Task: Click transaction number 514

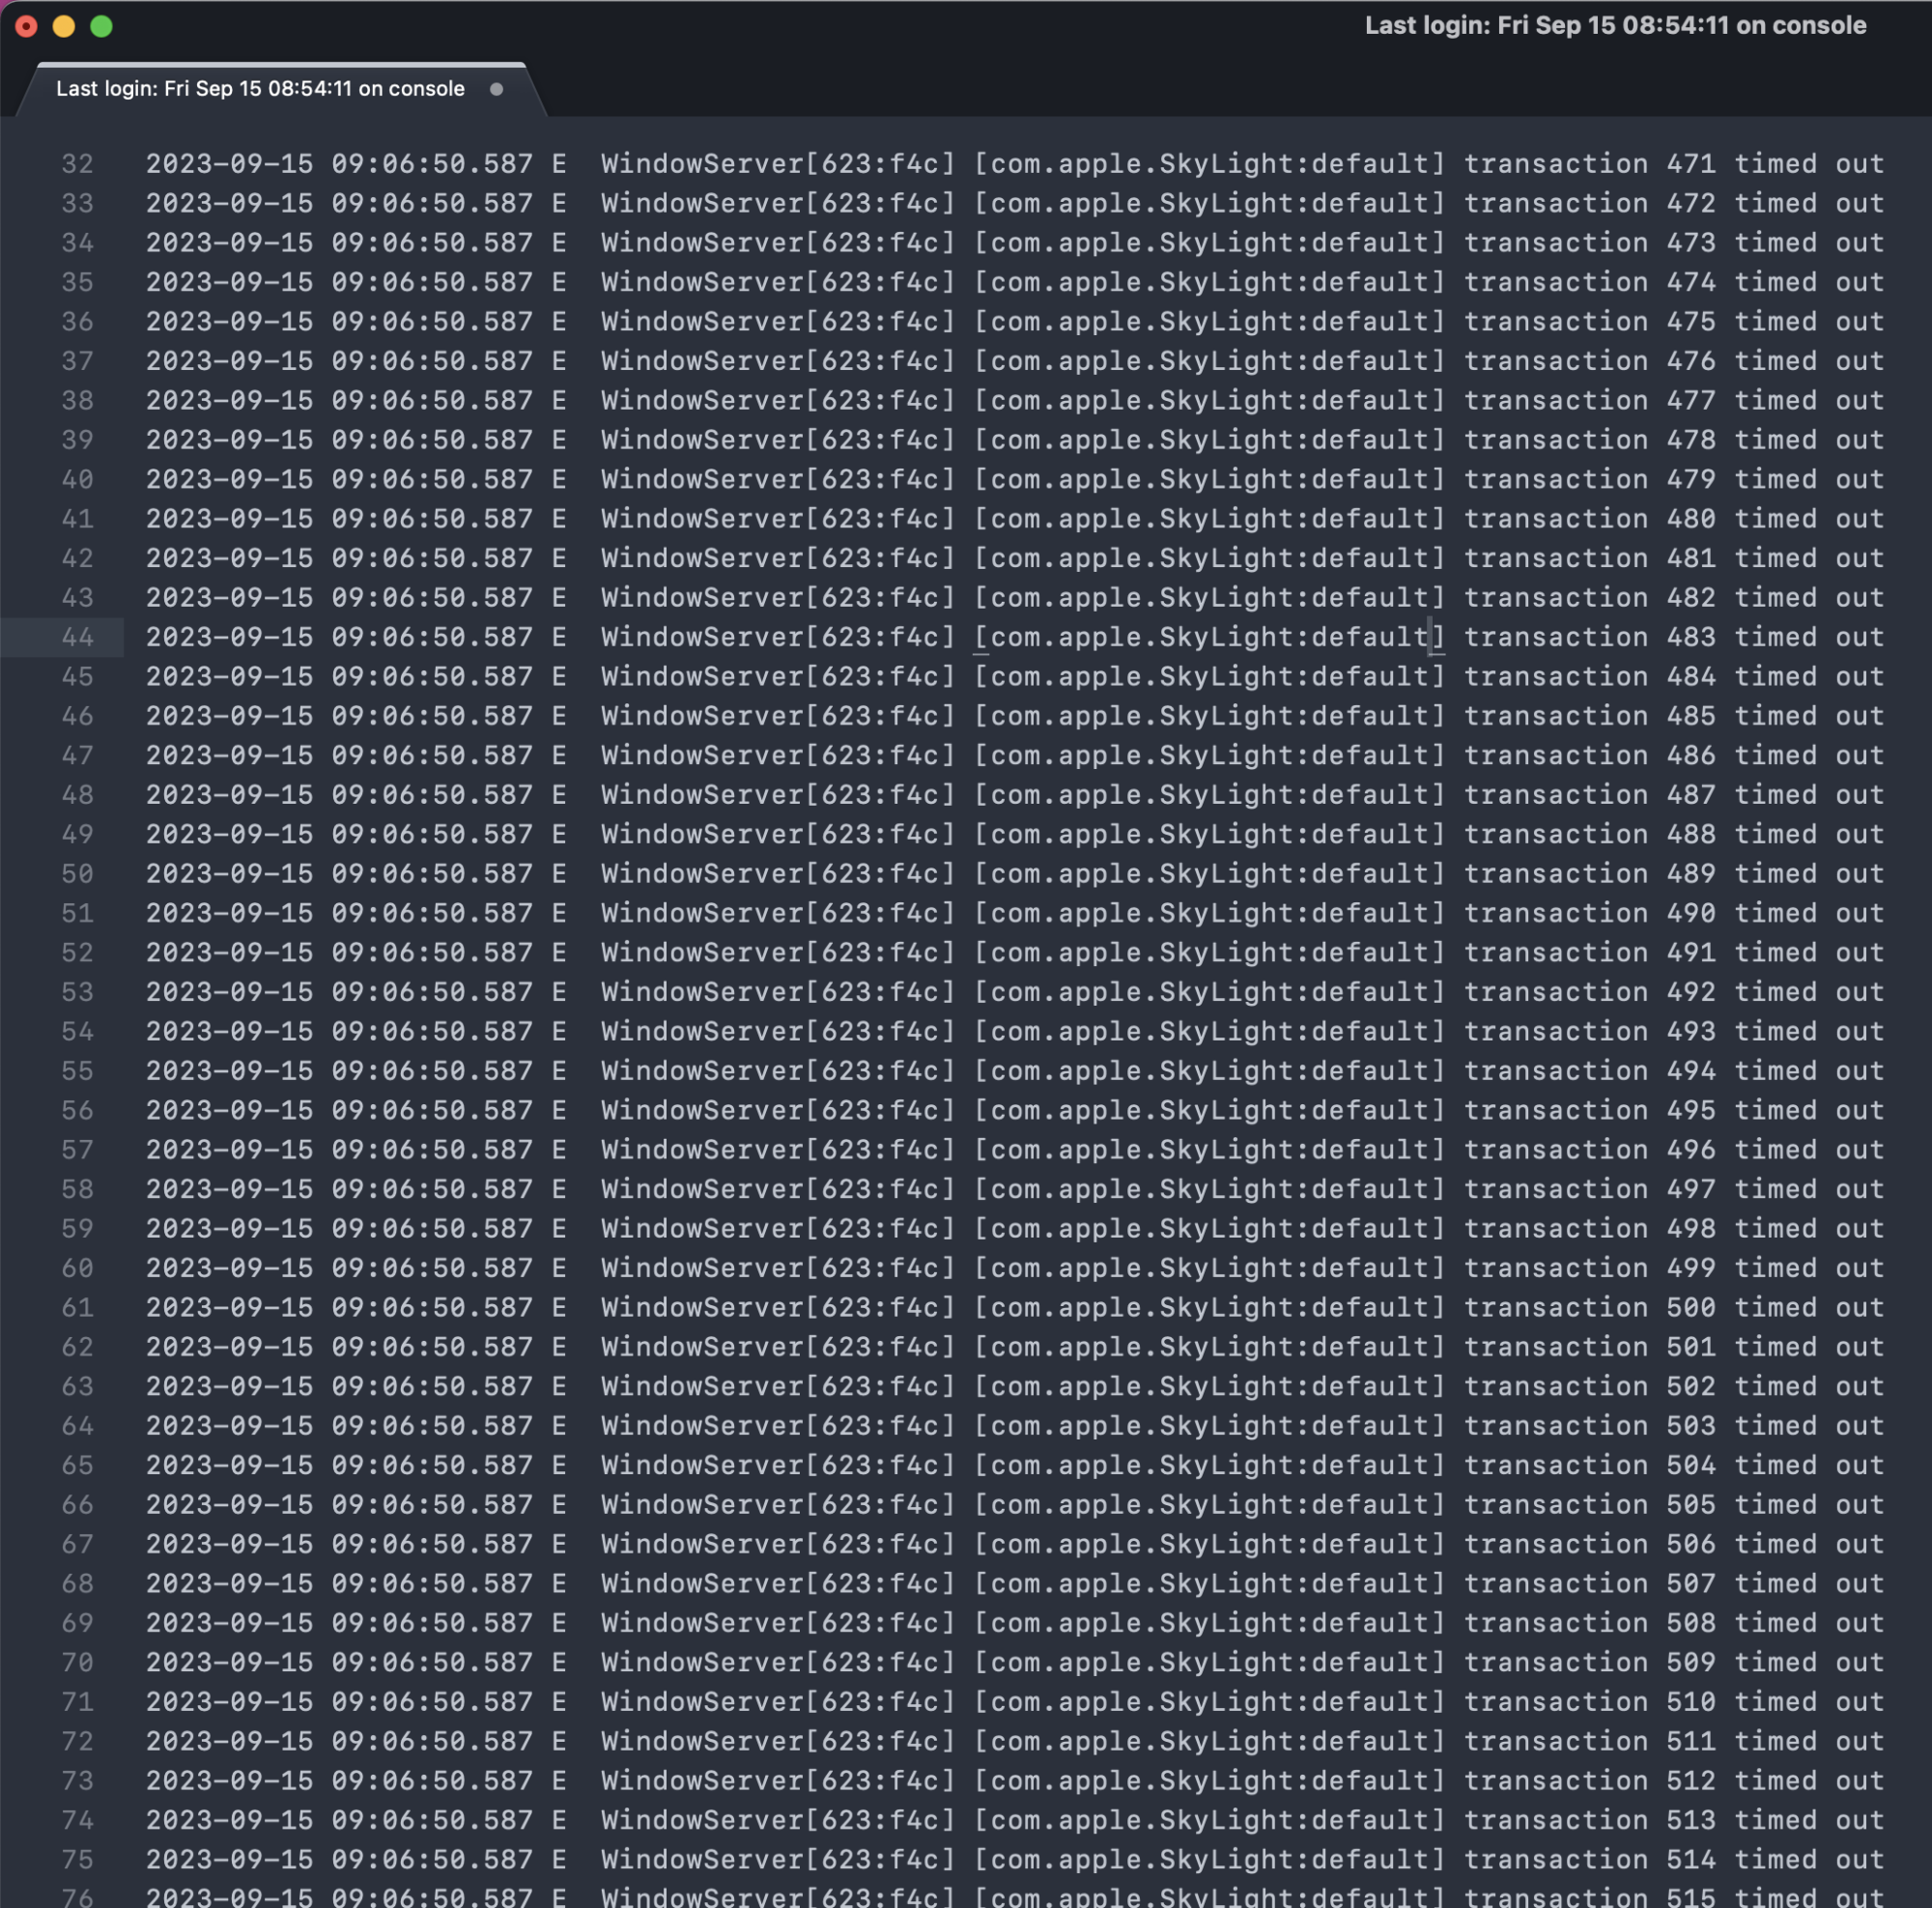Action: click(x=1691, y=1859)
